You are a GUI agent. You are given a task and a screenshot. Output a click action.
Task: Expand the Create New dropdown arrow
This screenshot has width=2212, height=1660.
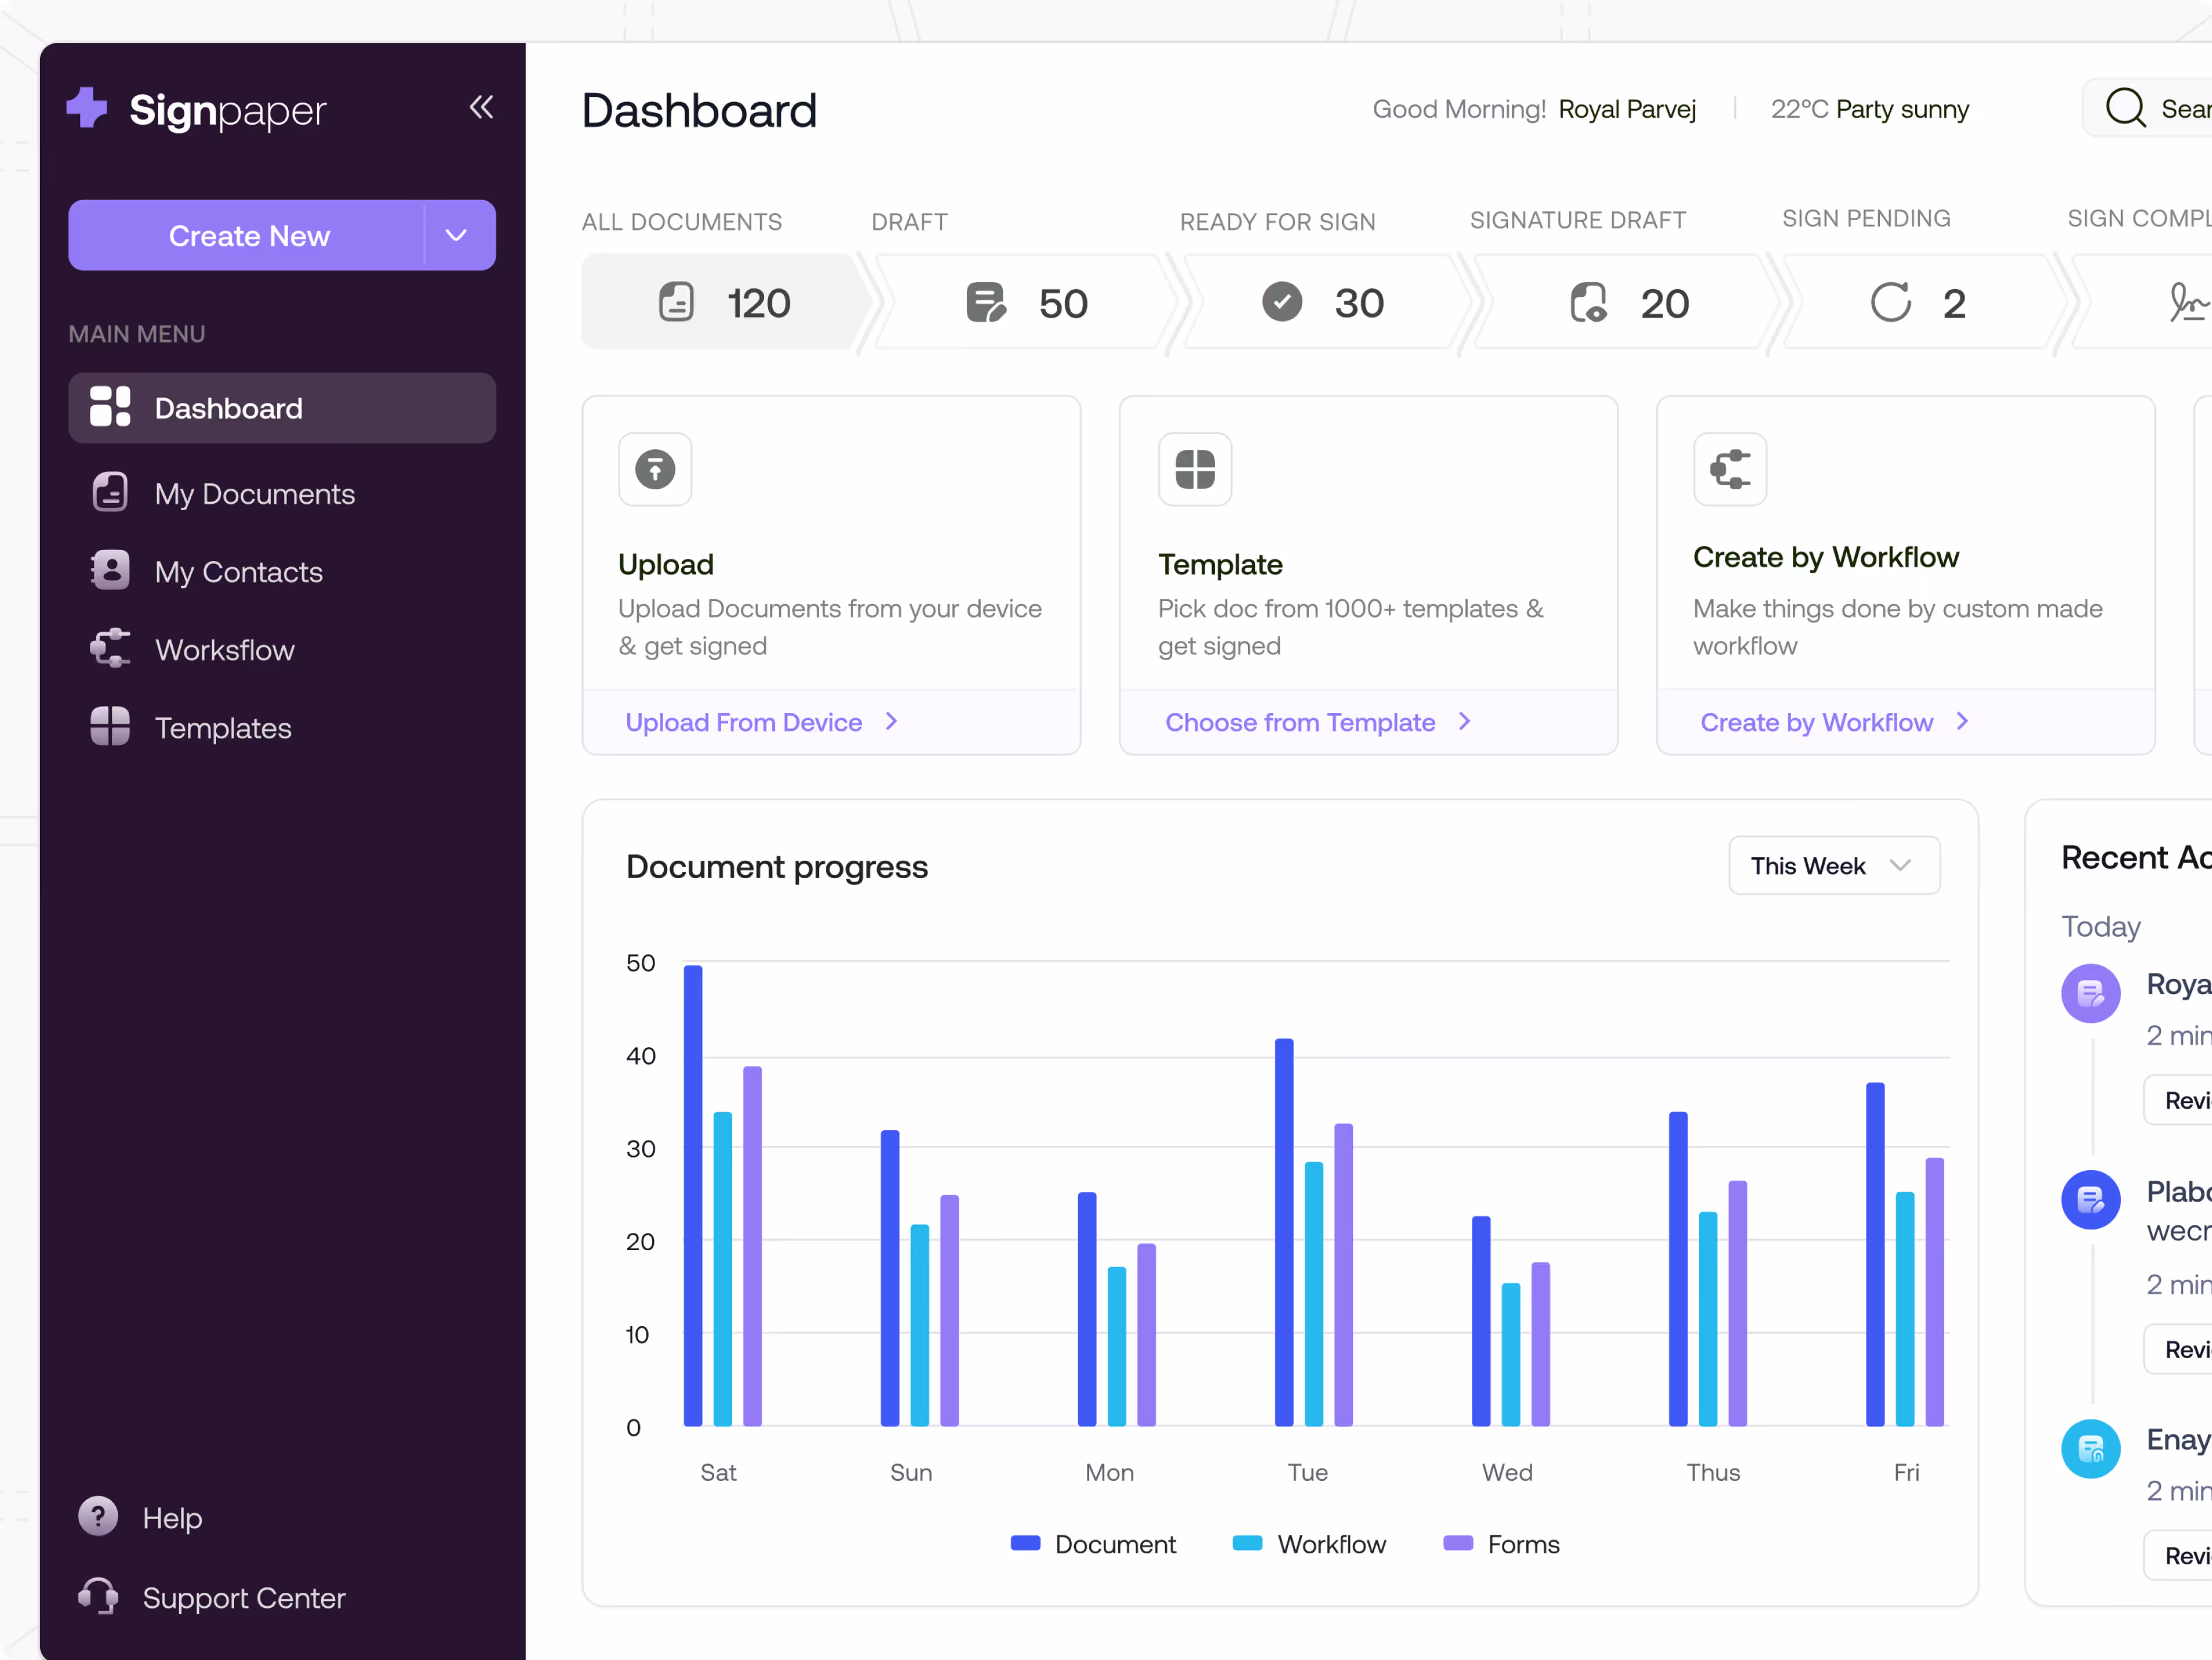tap(456, 236)
